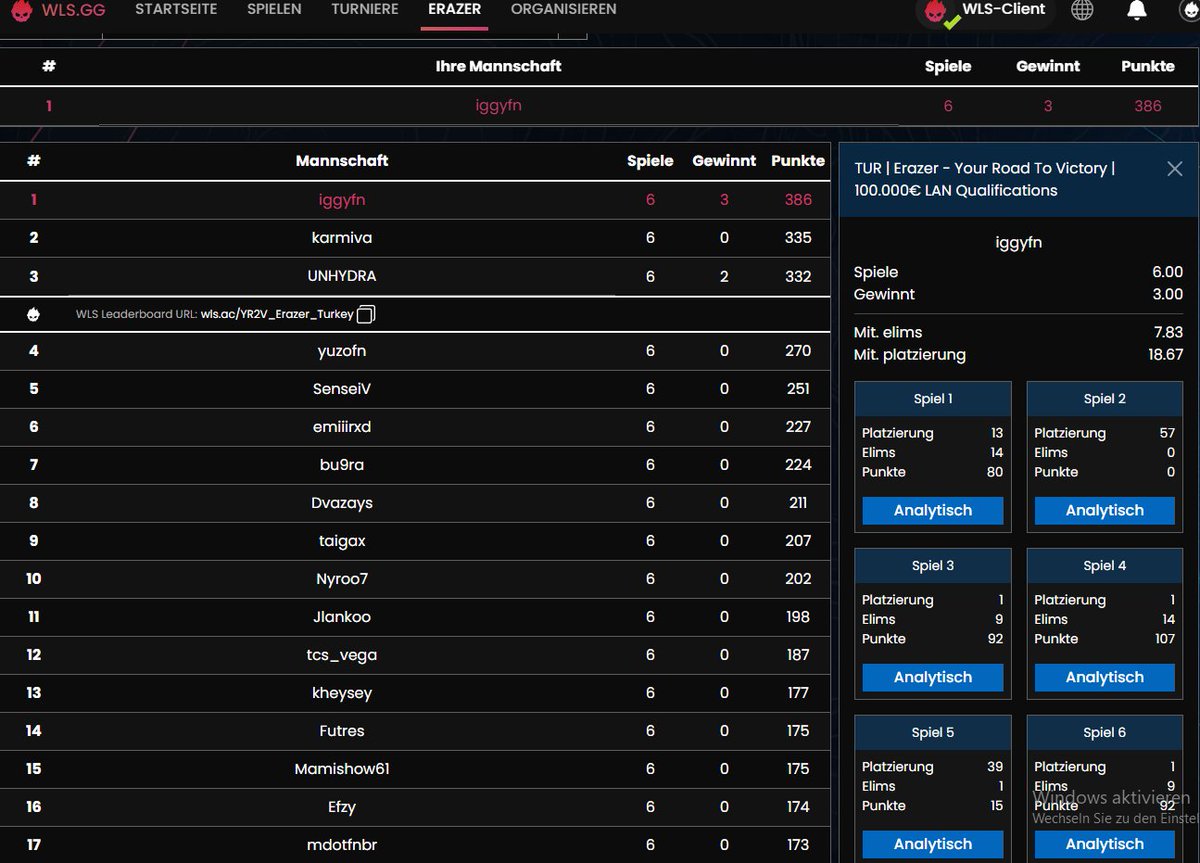
Task: Click the WLS icon in leaderboard URL row
Action: pos(33,314)
